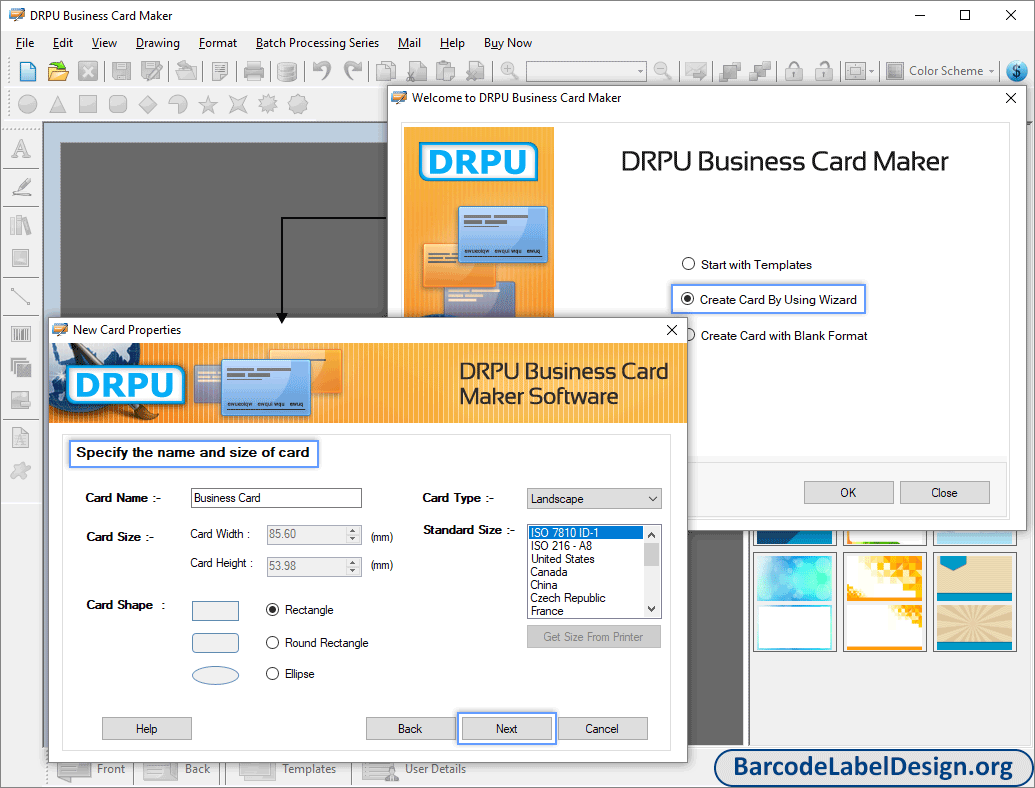The image size is (1035, 788).
Task: Select Create Card By Using Wizard
Action: click(769, 300)
